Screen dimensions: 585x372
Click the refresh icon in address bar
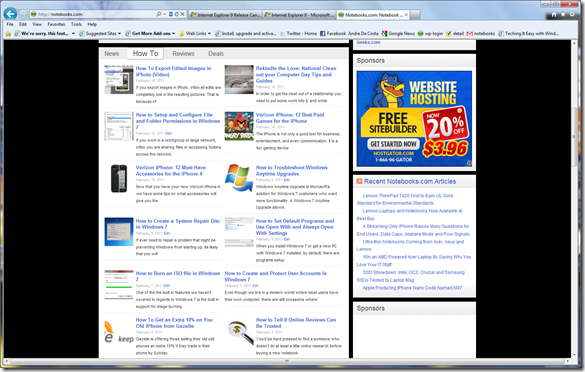[176, 14]
